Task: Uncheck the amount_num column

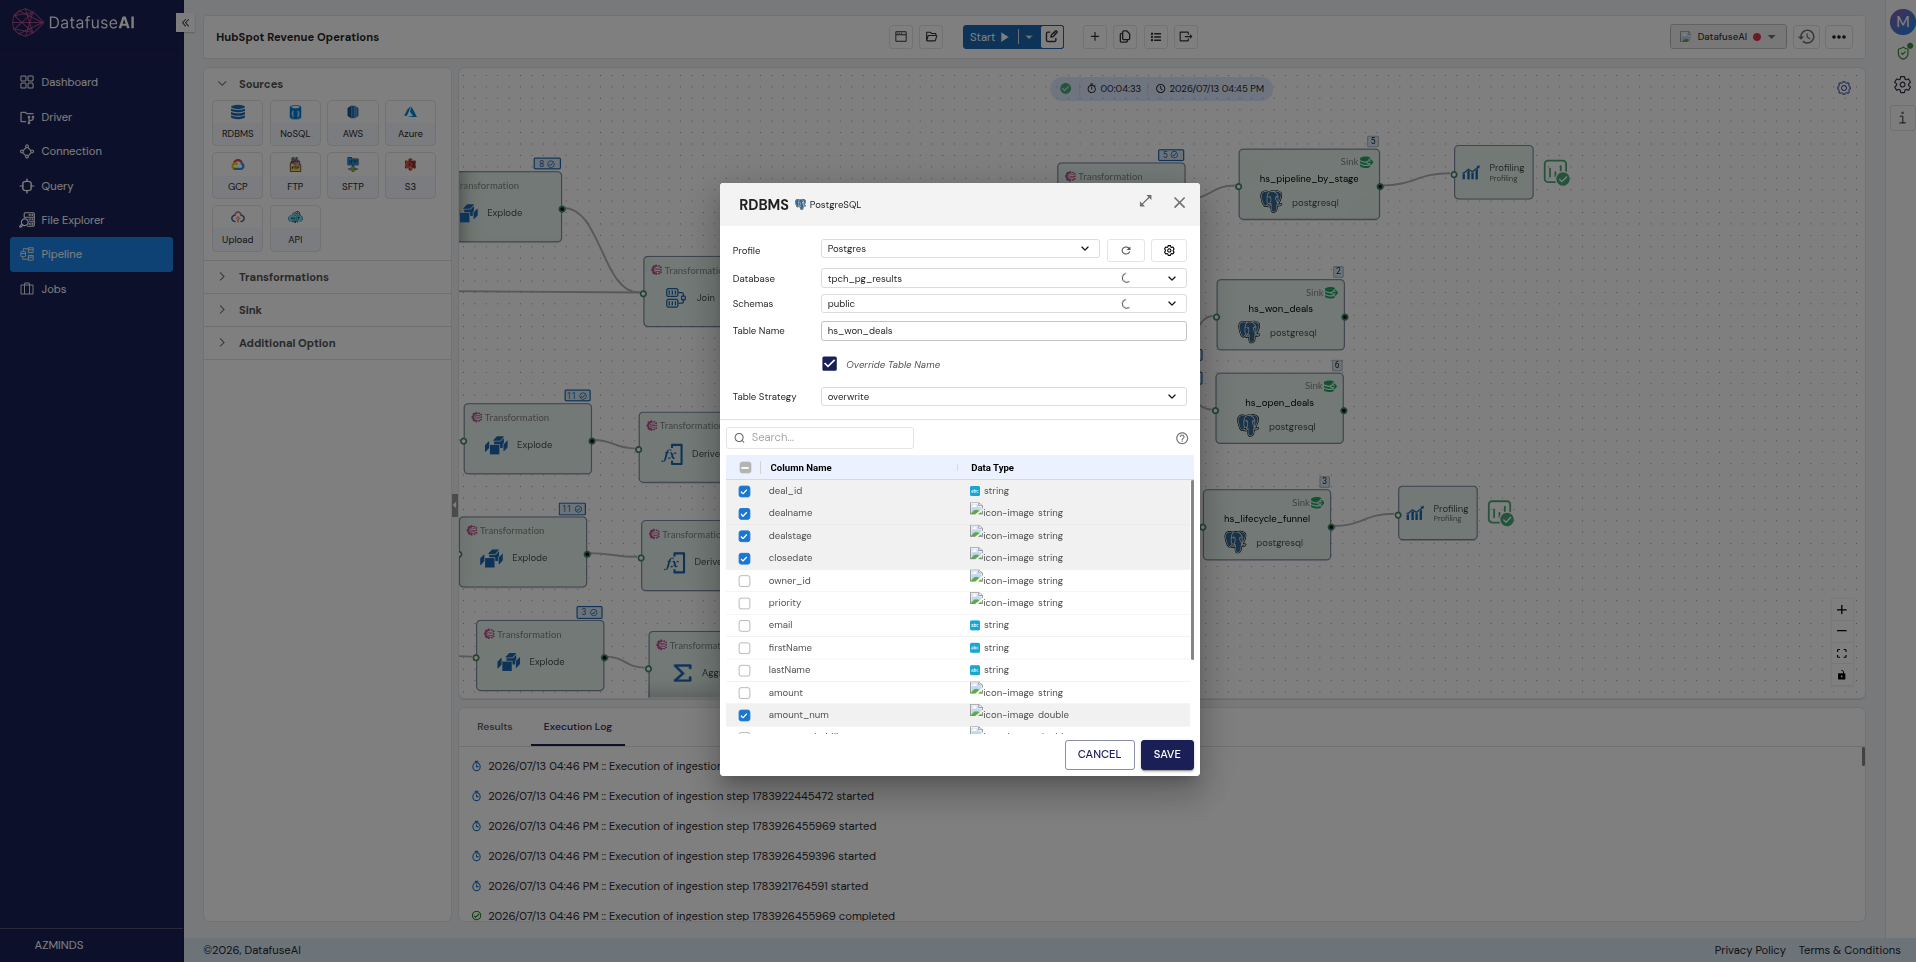Action: 744,715
